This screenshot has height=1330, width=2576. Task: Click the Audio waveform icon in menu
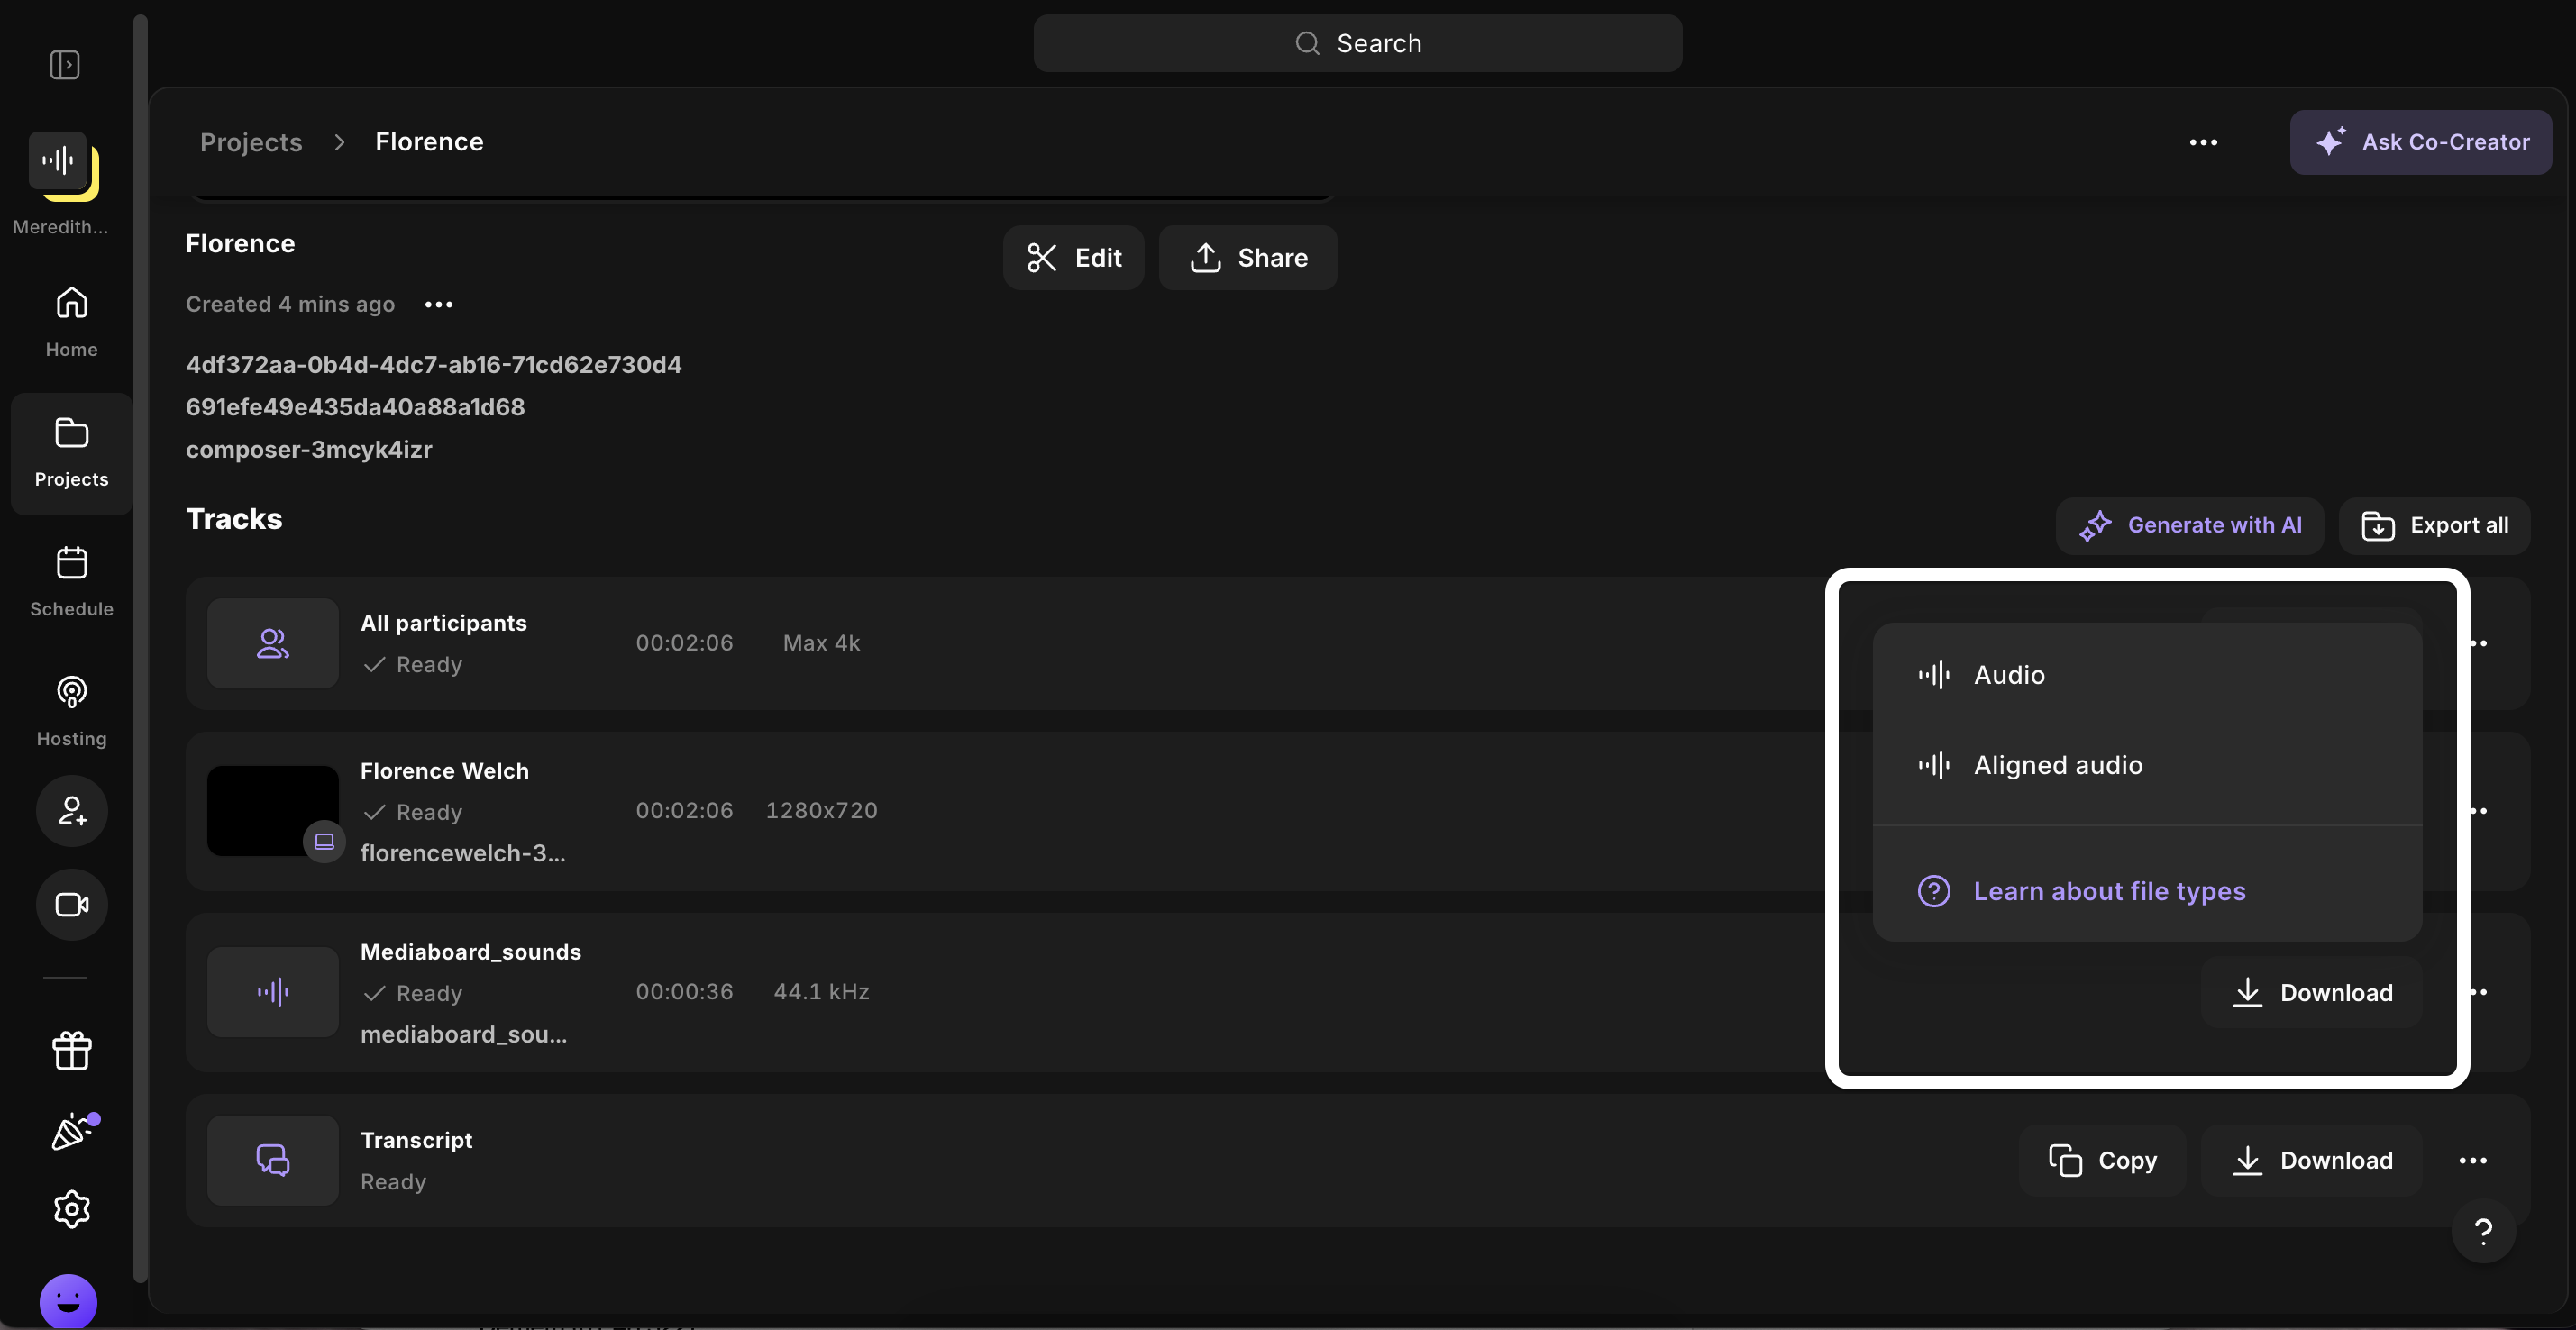pyautogui.click(x=1933, y=675)
